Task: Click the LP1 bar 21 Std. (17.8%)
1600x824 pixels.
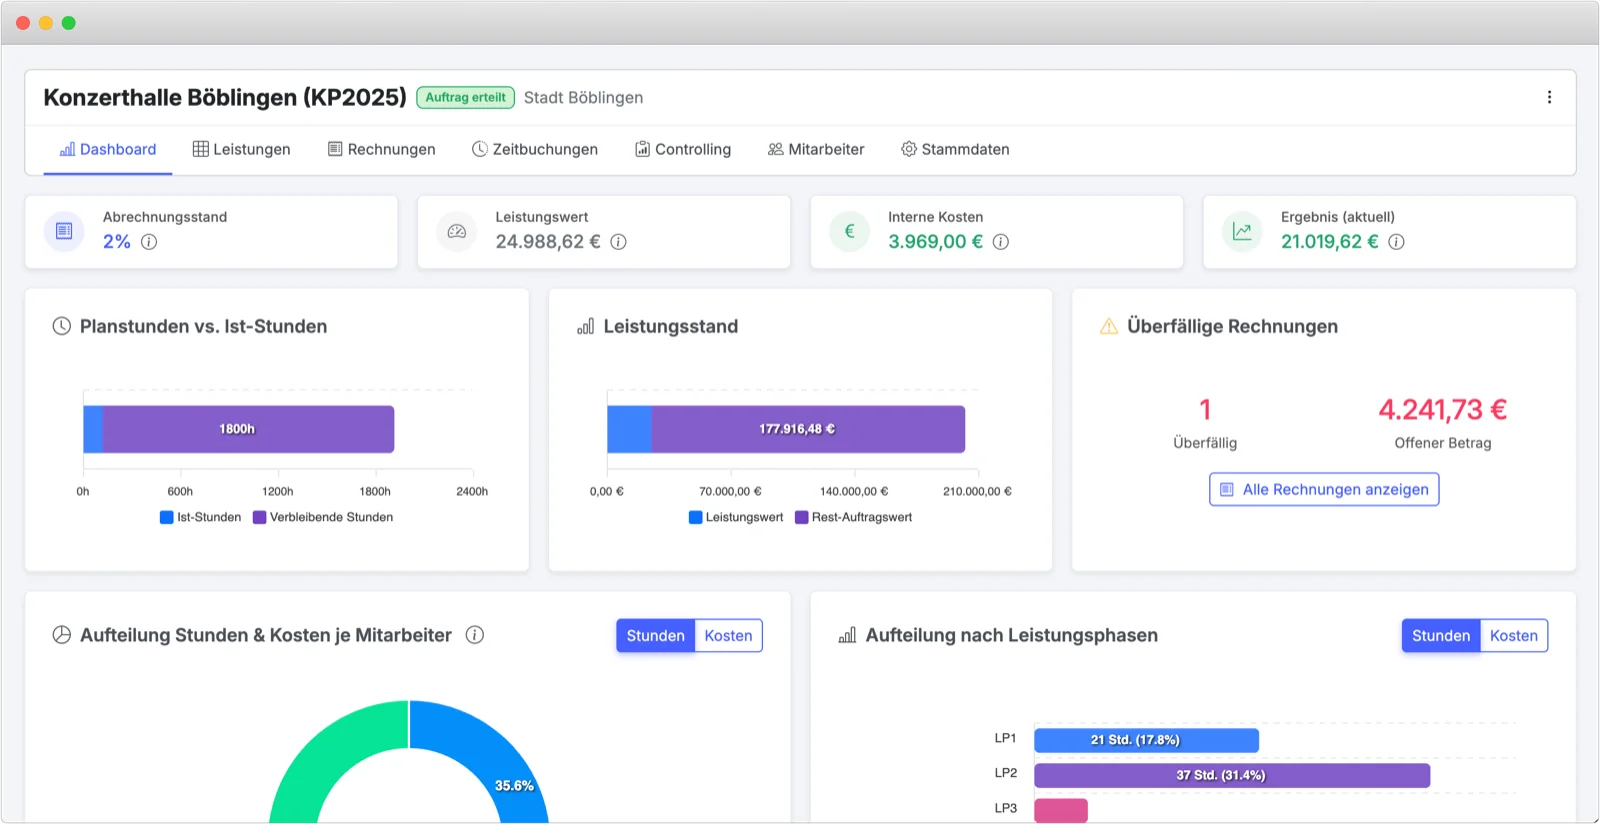Action: pos(1146,740)
